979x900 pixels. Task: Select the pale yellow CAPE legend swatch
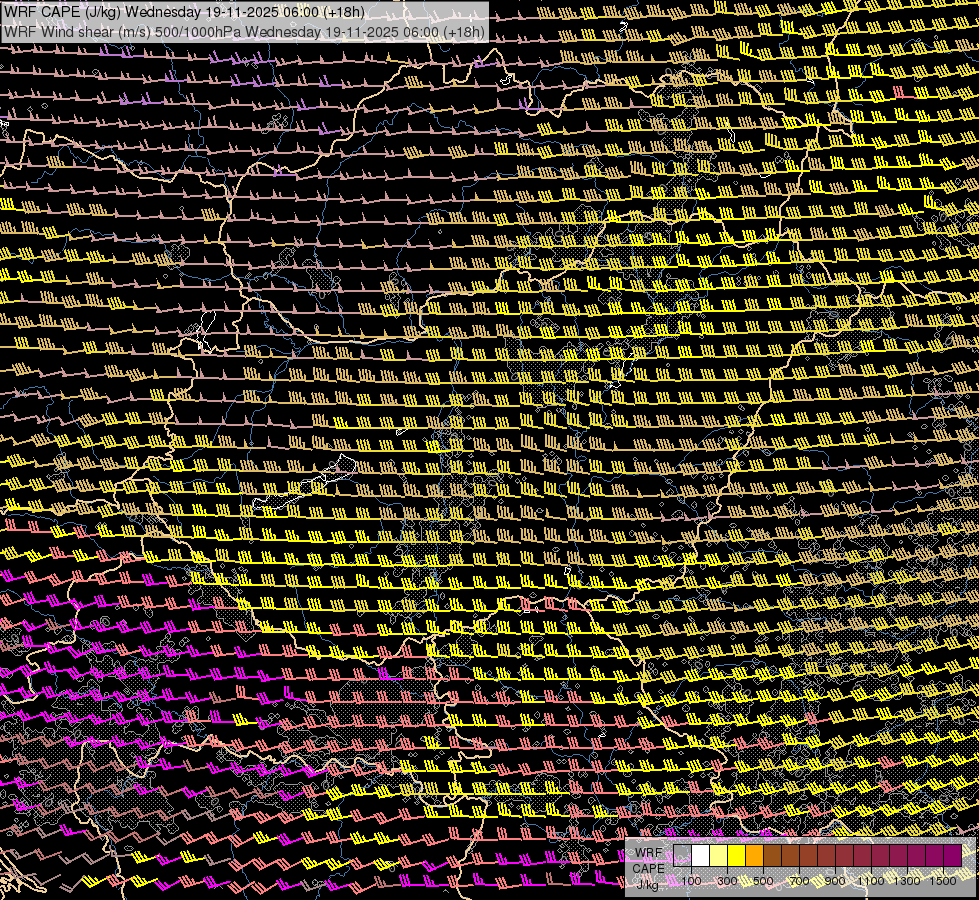point(719,855)
